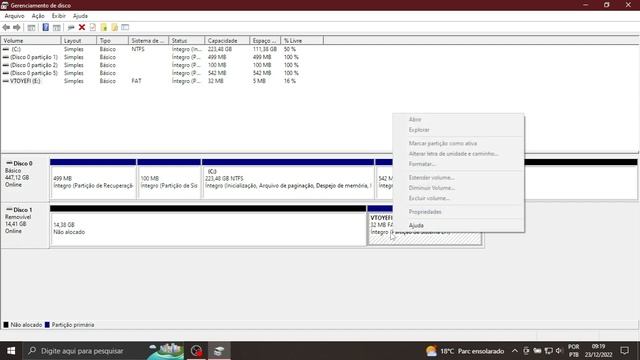Click the properties sheet toolbar icon
The image size is (640, 360).
(93, 27)
